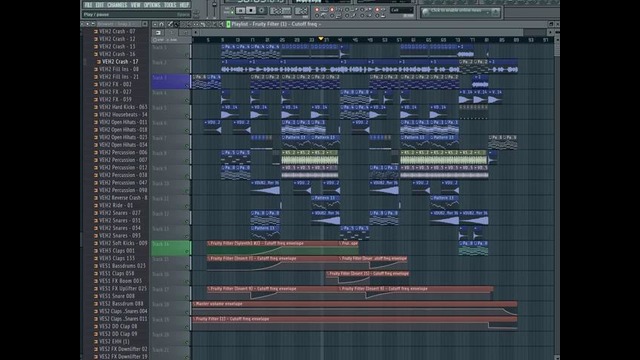Click the transport Record button
This screenshot has width=640, height=360.
point(262,11)
